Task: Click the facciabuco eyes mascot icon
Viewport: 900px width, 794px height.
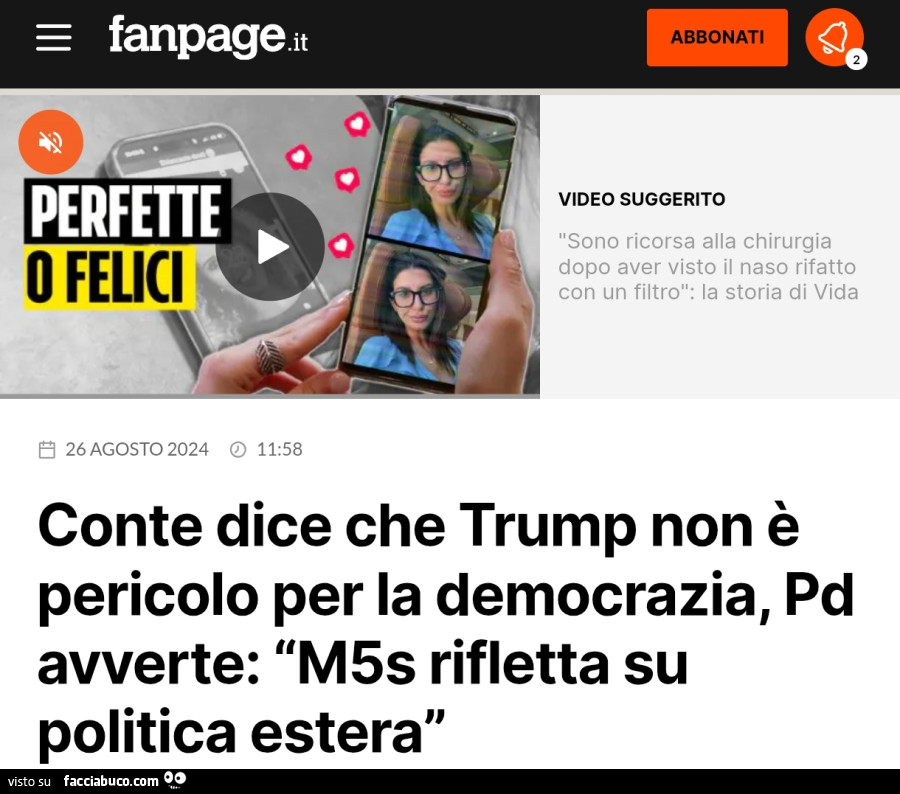Action: pyautogui.click(x=175, y=780)
